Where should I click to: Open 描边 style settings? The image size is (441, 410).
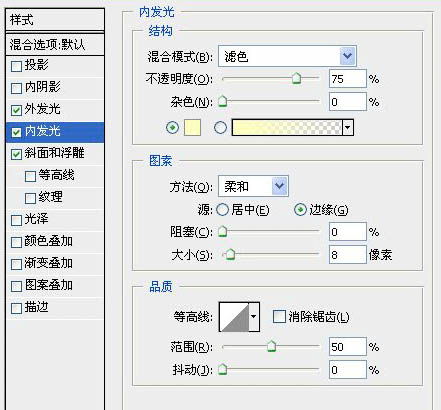click(x=37, y=307)
